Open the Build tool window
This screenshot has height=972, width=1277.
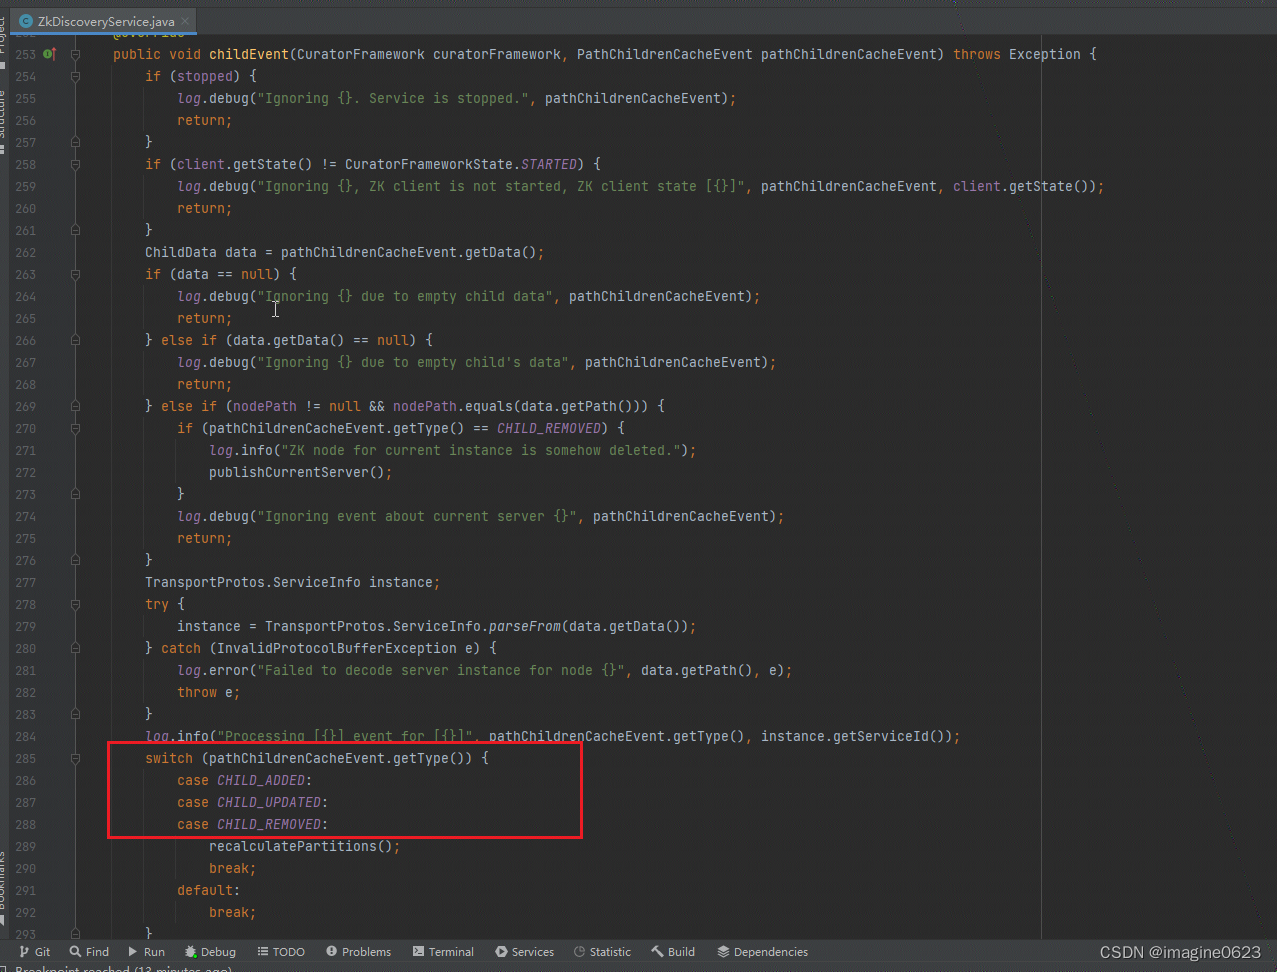tap(673, 952)
